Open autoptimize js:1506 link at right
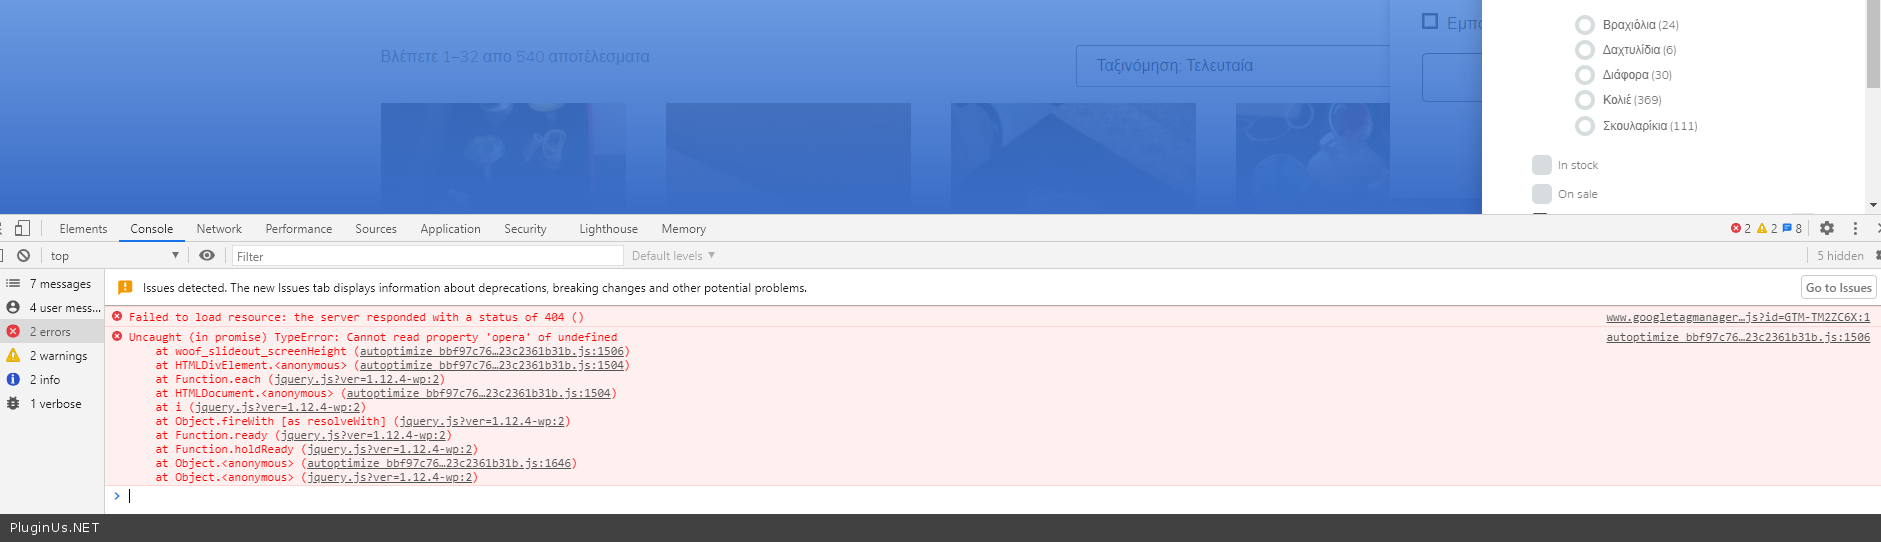 1738,337
